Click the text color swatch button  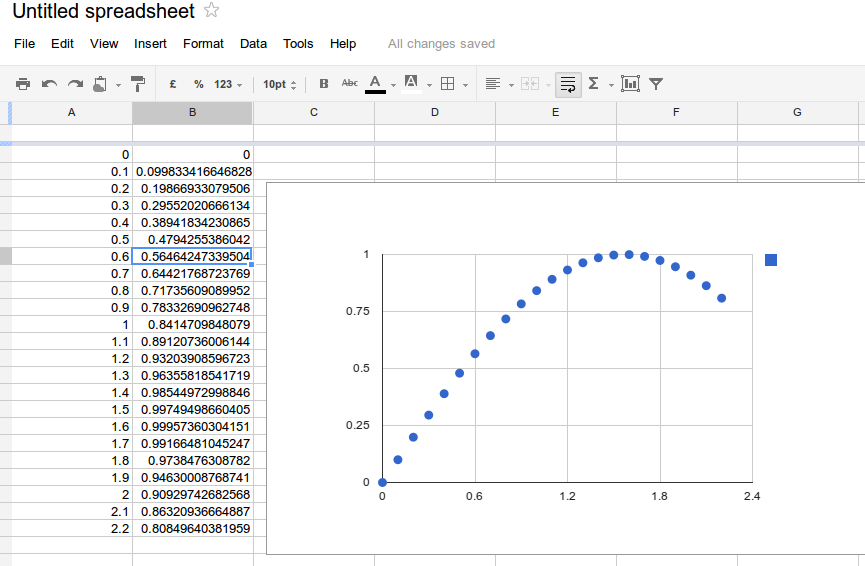(x=375, y=84)
